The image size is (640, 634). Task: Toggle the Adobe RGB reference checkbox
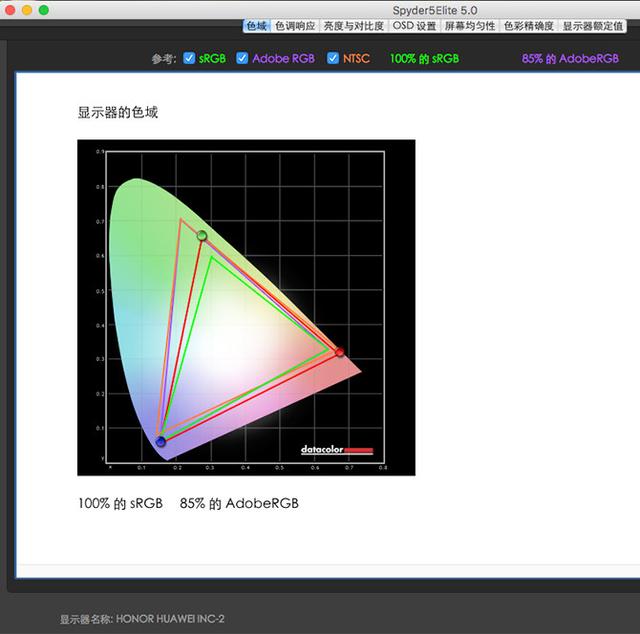242,58
